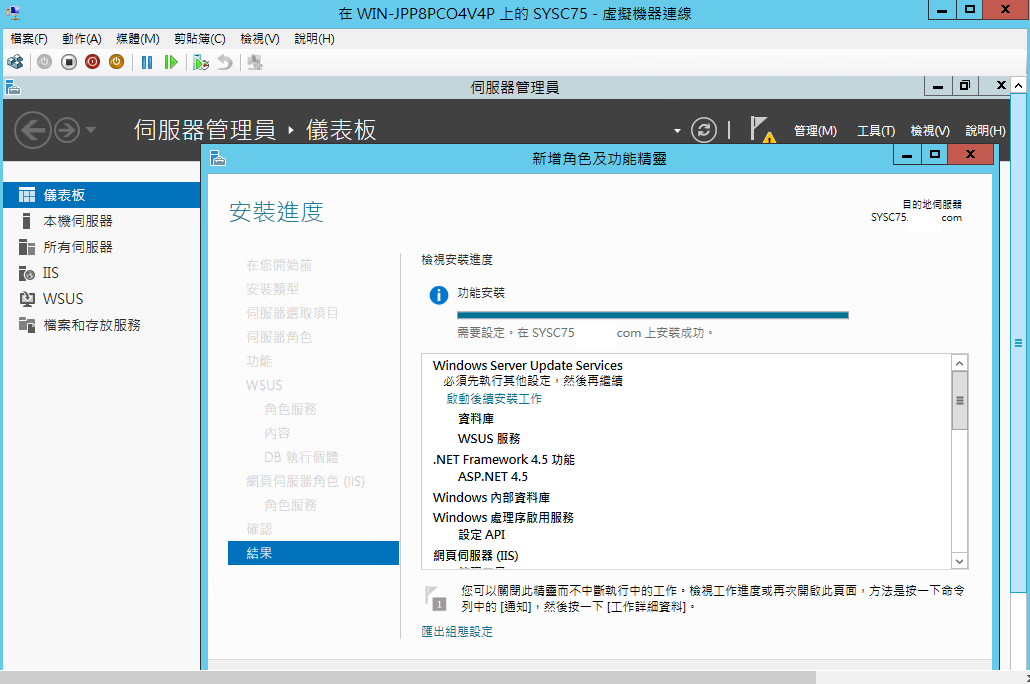
Task: Click the DB 執行個體 wizard step
Action: (301, 457)
